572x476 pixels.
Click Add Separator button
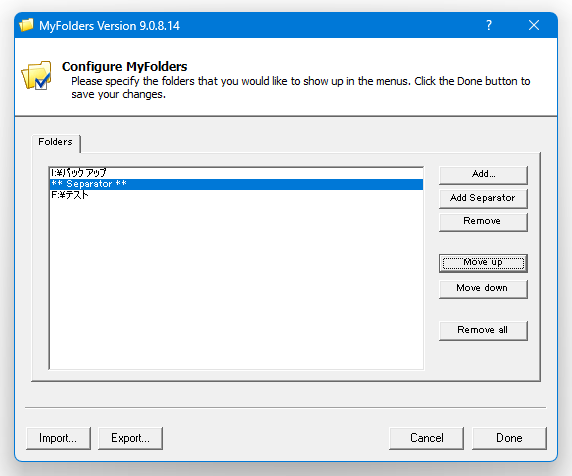[483, 198]
